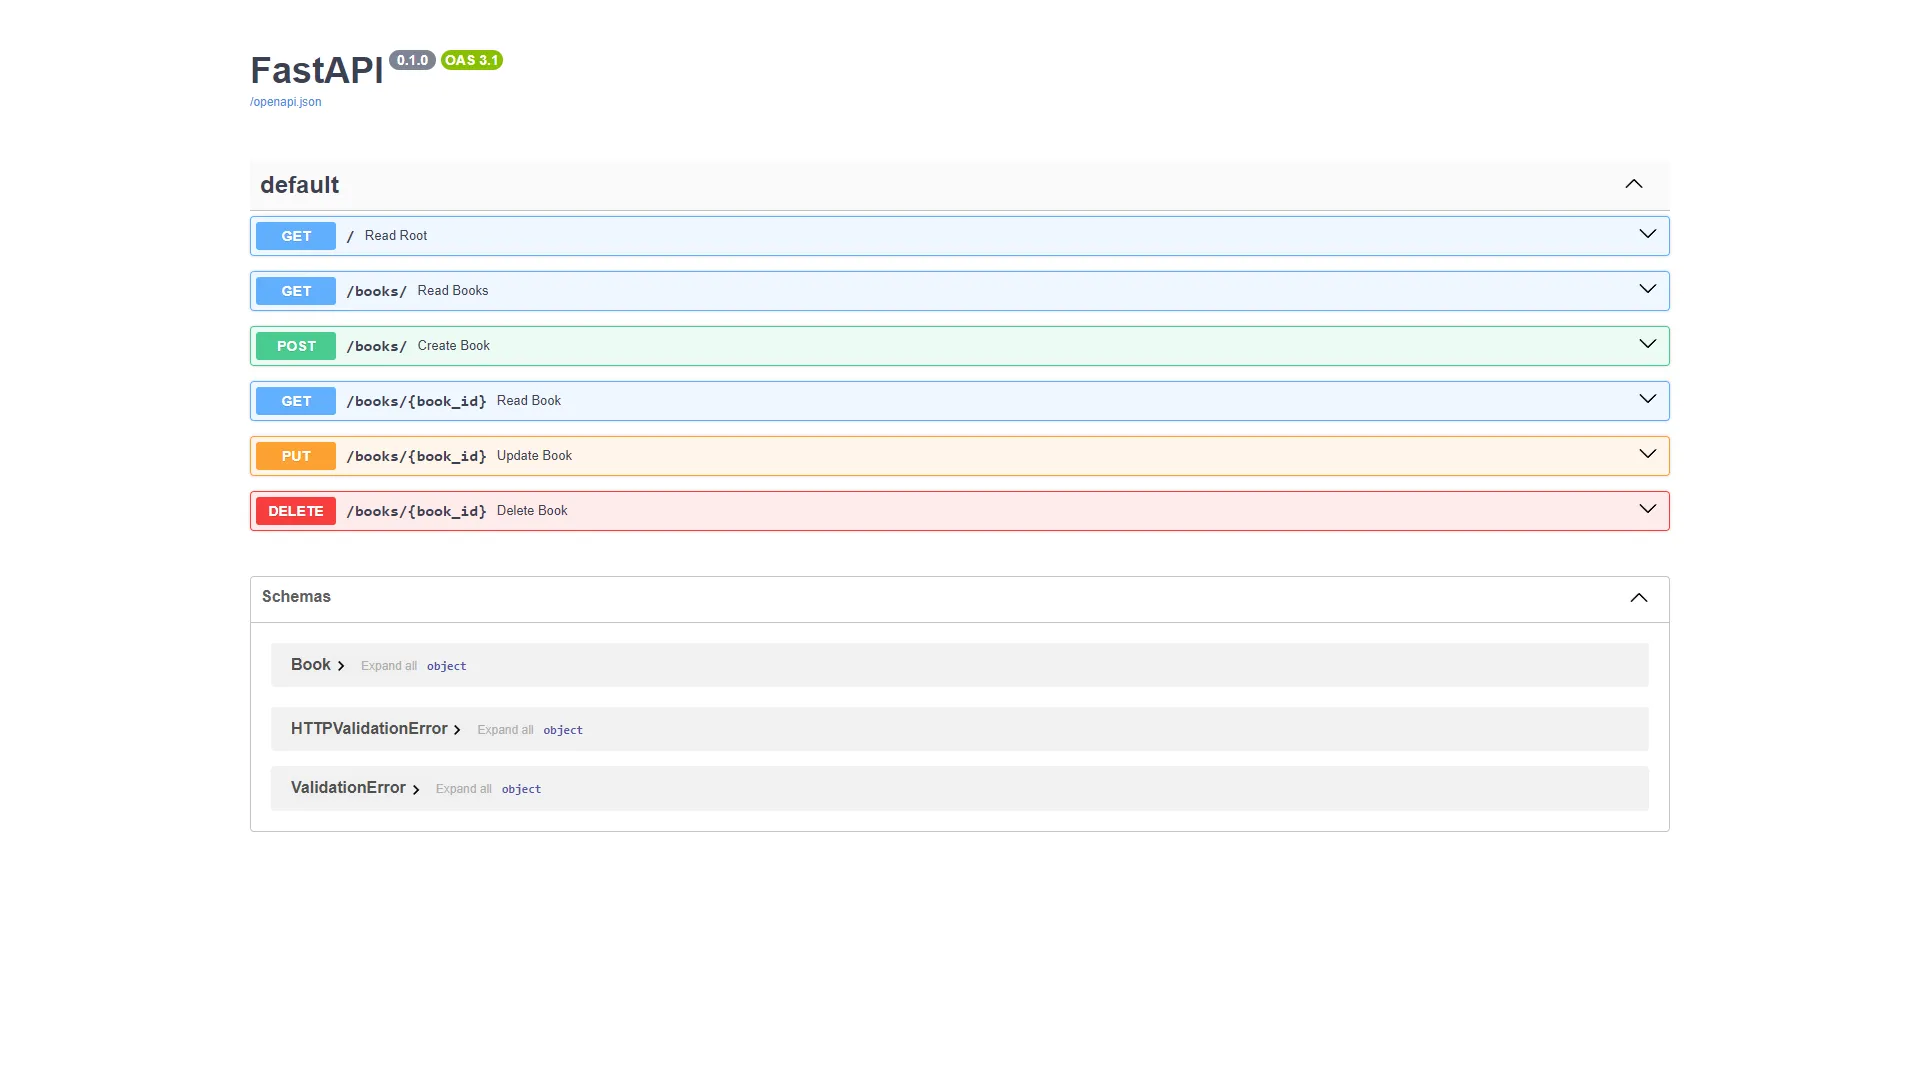Collapse the default section with its chevron
The width and height of the screenshot is (1920, 1080).
click(x=1633, y=184)
